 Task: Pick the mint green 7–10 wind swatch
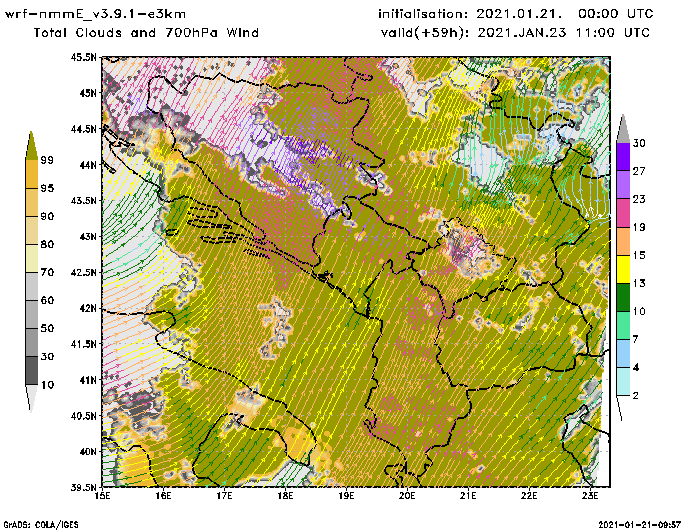623,326
